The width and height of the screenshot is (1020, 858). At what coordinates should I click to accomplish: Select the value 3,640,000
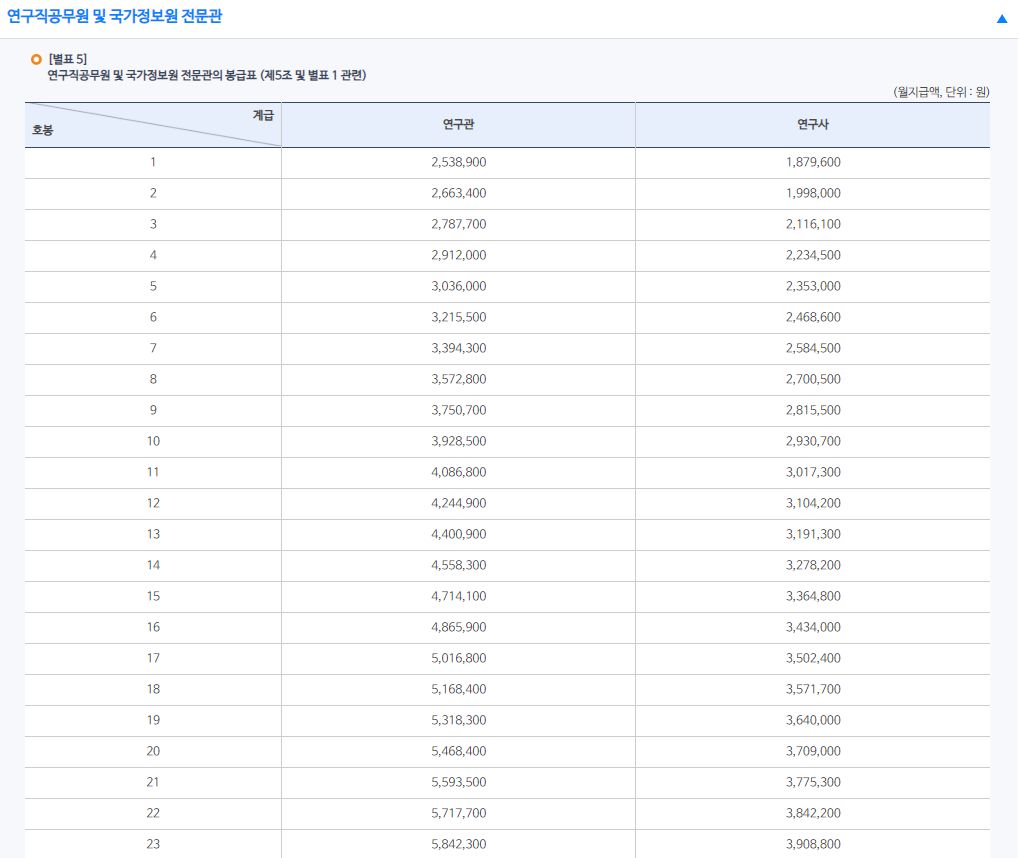pyautogui.click(x=813, y=720)
